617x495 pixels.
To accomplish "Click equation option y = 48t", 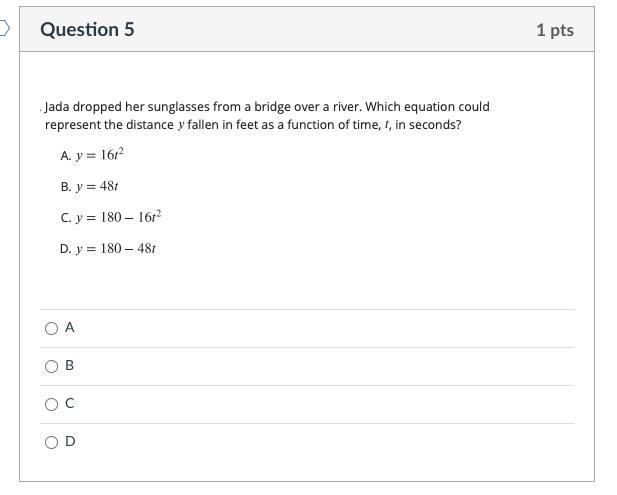I will [x=90, y=186].
